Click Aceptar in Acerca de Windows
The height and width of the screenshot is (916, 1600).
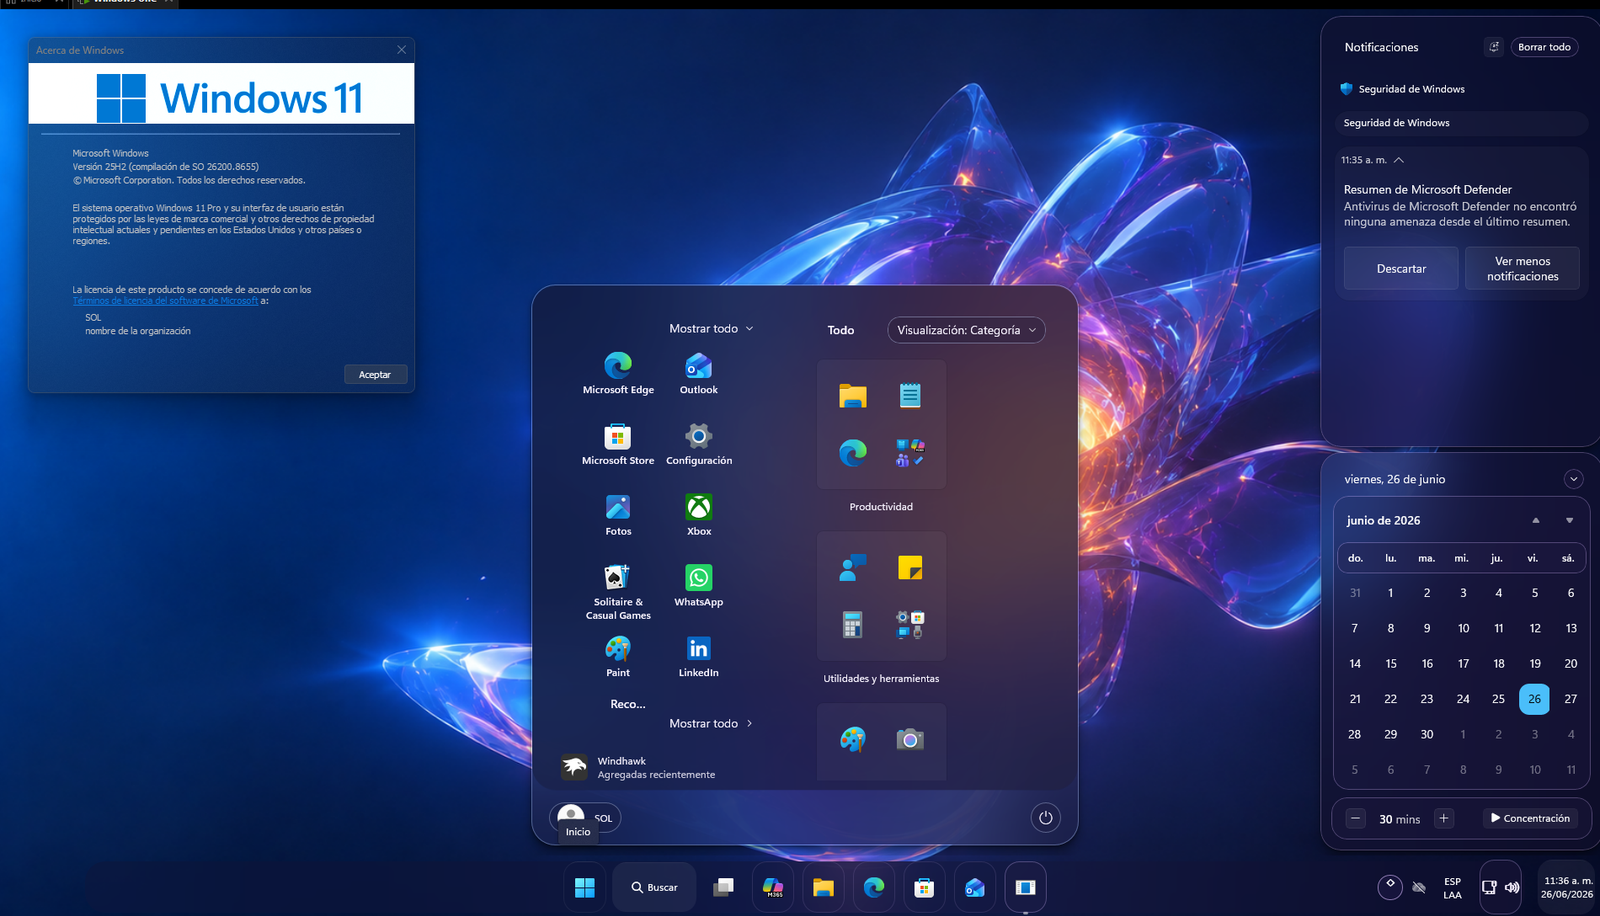[375, 375]
